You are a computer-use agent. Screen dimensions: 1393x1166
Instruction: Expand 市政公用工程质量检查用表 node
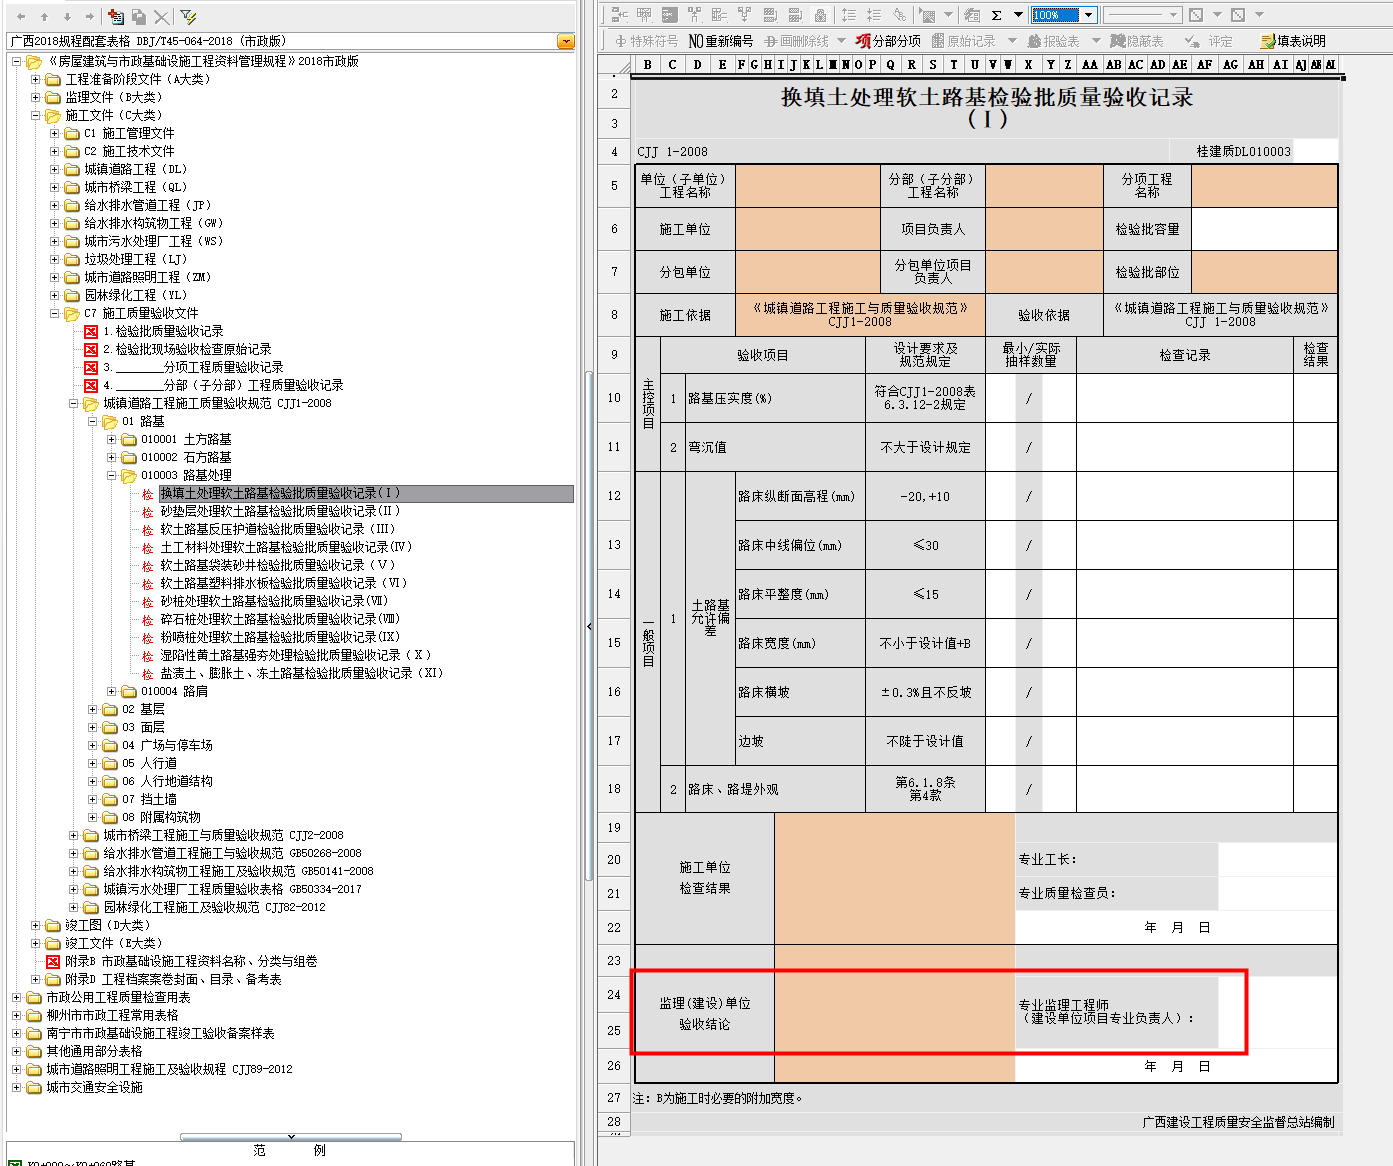coord(16,997)
